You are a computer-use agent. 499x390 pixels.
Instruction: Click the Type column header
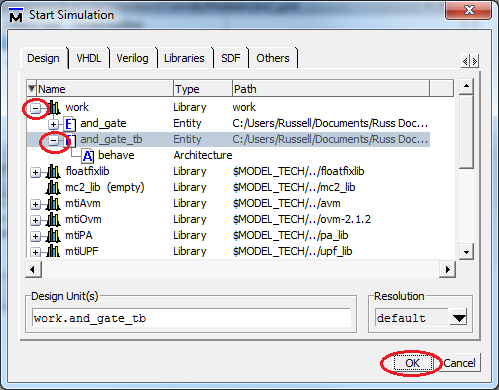[203, 89]
